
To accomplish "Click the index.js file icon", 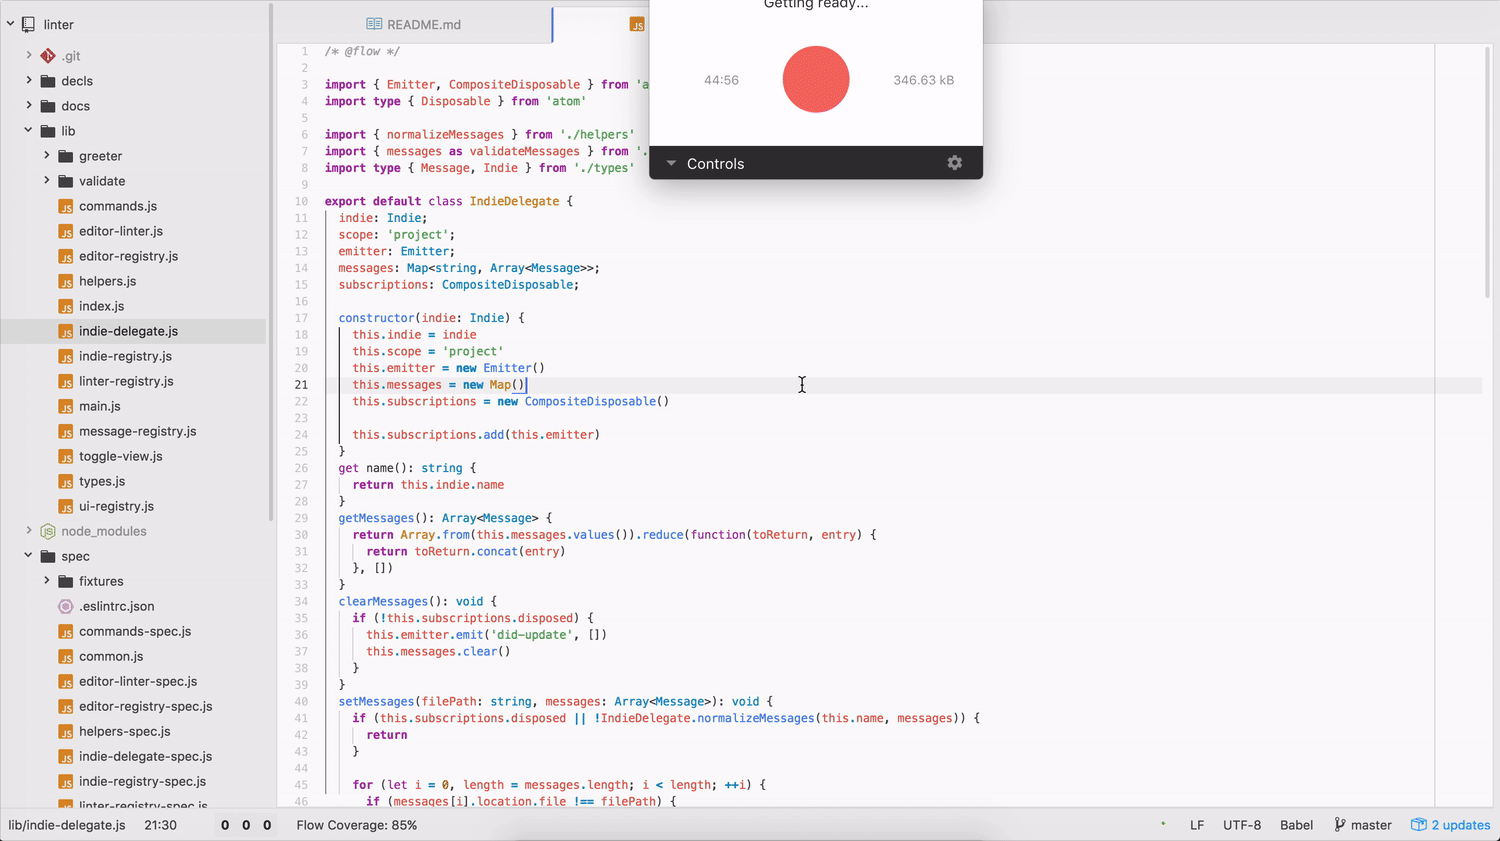I will [66, 306].
